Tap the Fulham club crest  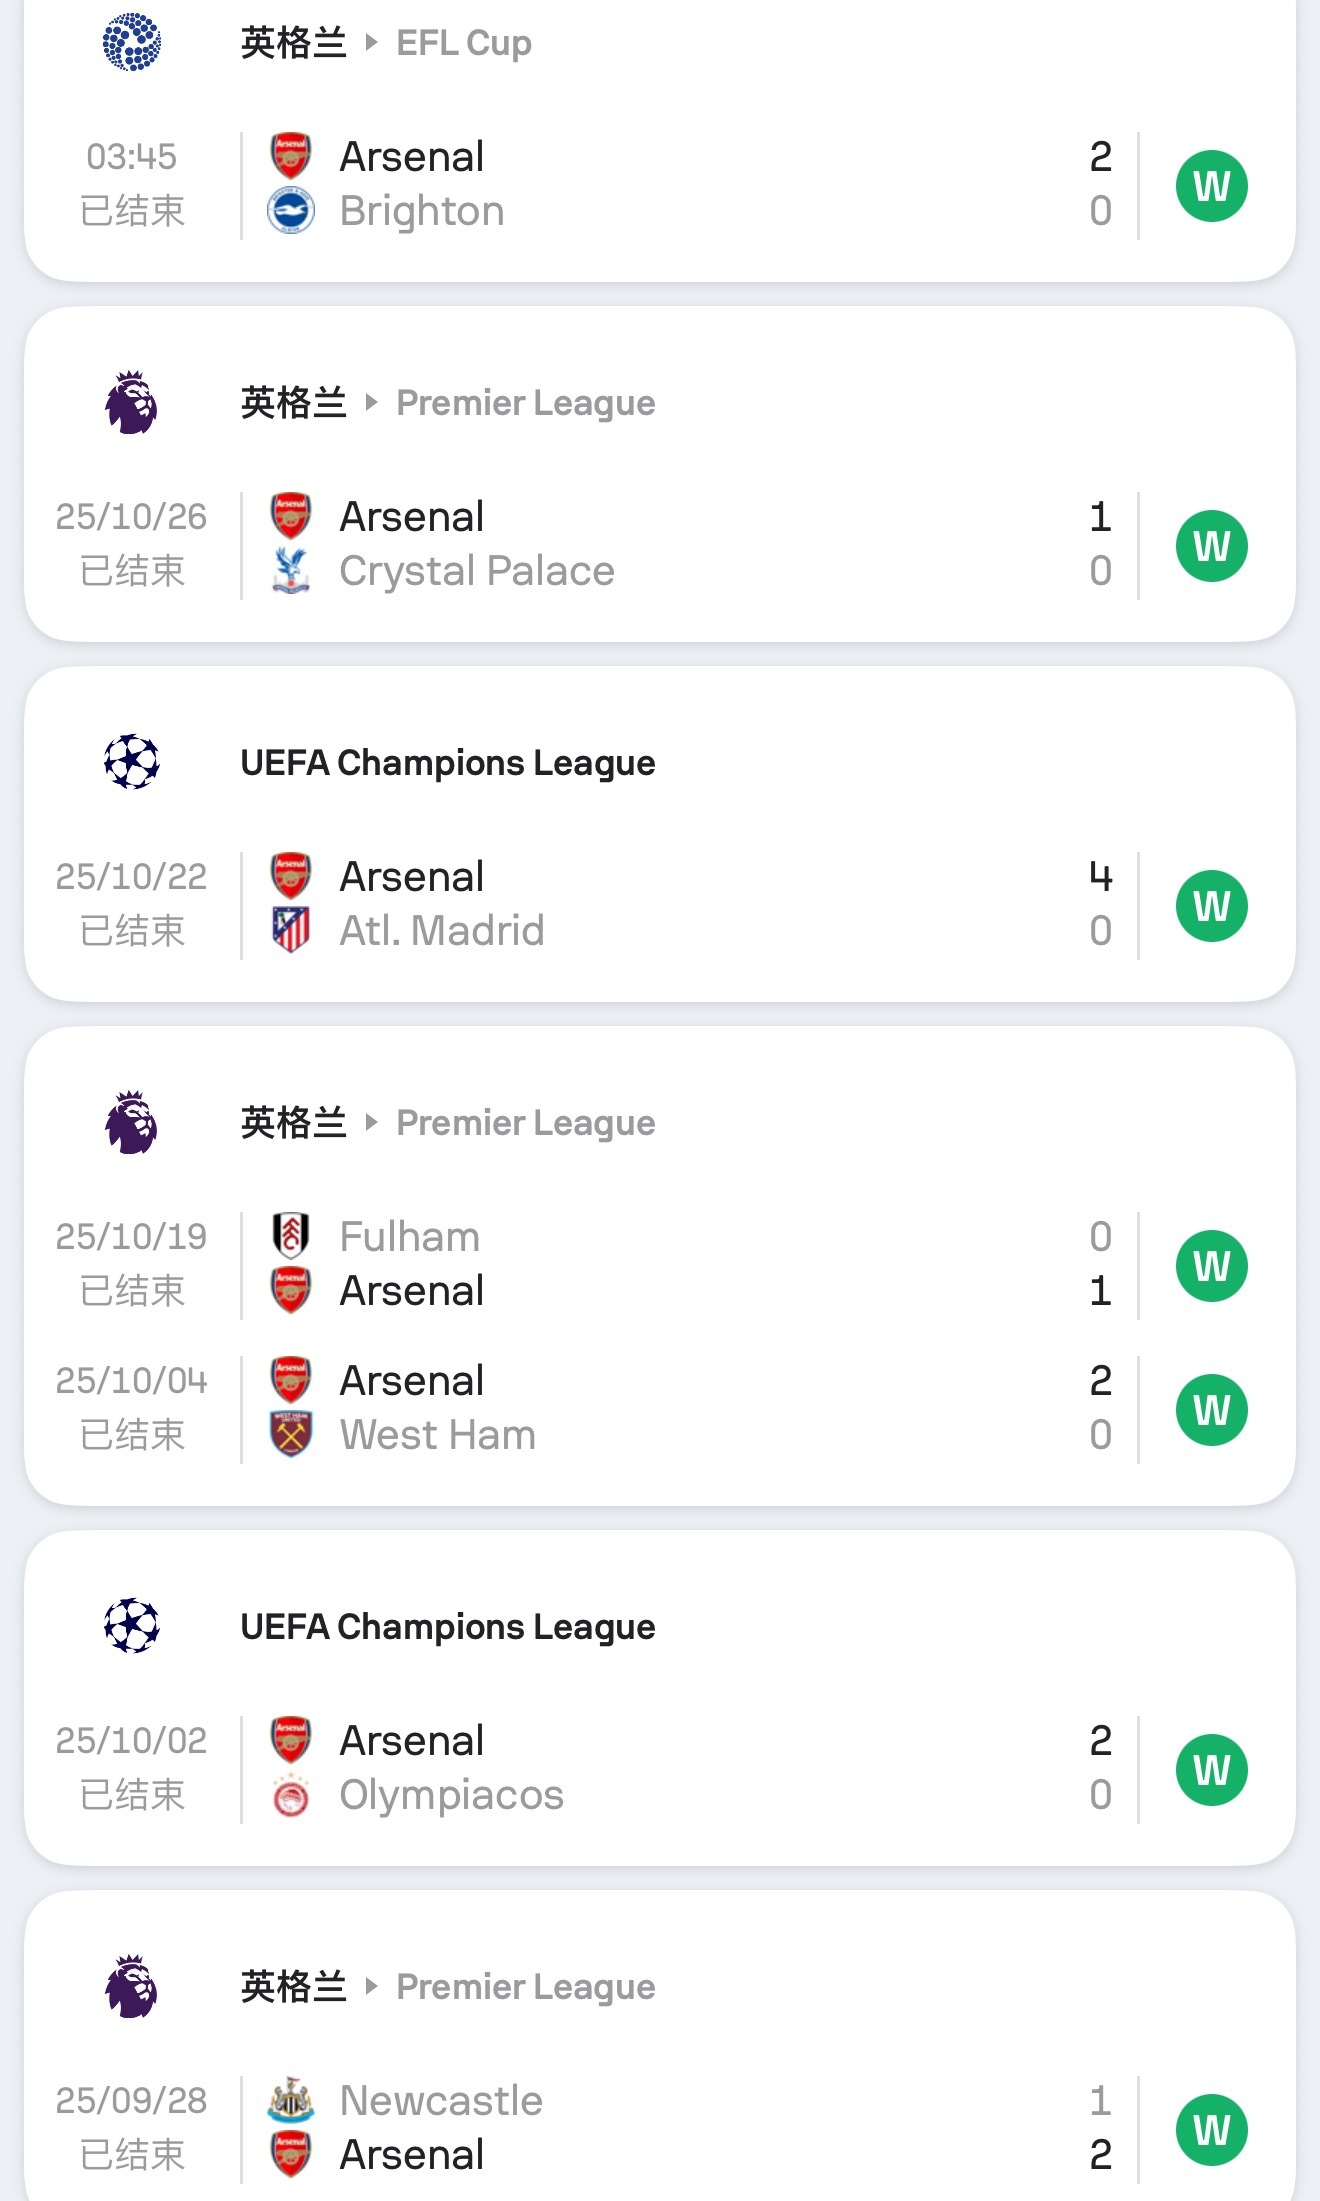291,1236
